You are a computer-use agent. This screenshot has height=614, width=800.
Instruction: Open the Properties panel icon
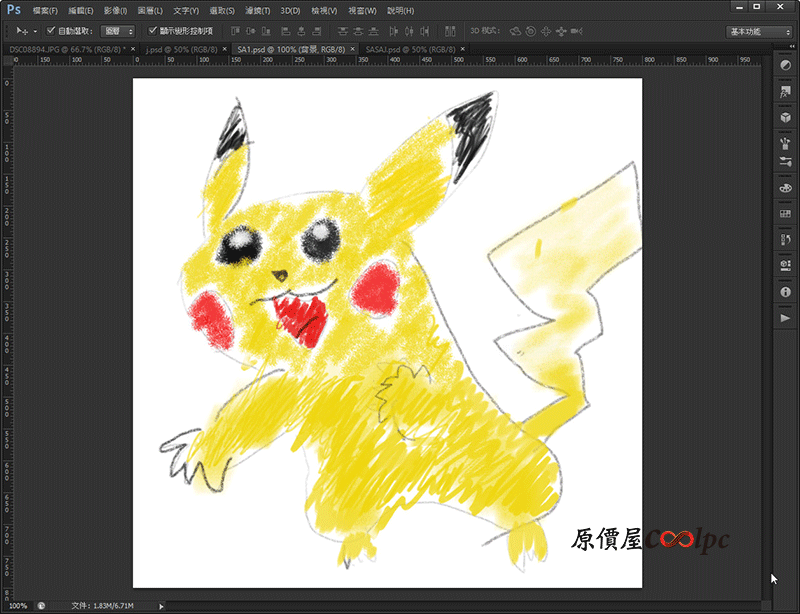point(786,265)
